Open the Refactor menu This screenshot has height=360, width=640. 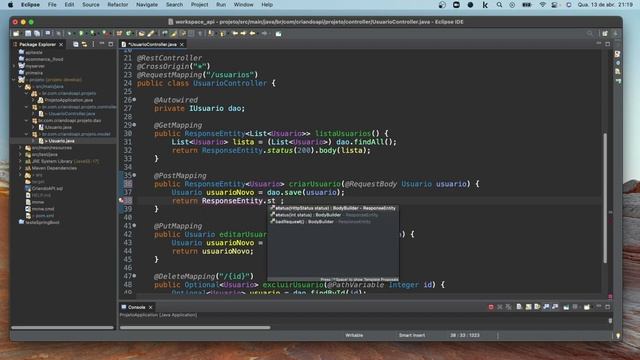click(118, 4)
